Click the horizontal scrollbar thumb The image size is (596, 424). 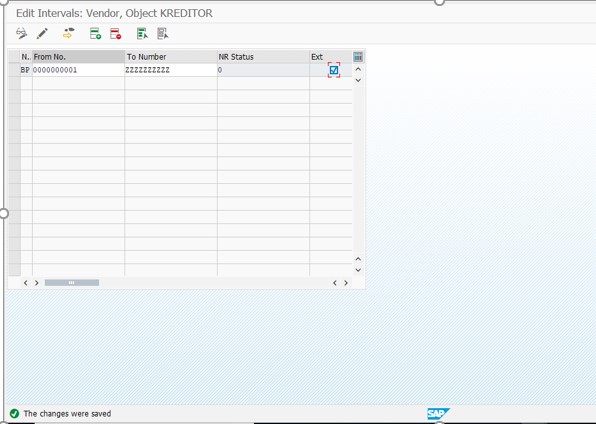click(x=72, y=283)
